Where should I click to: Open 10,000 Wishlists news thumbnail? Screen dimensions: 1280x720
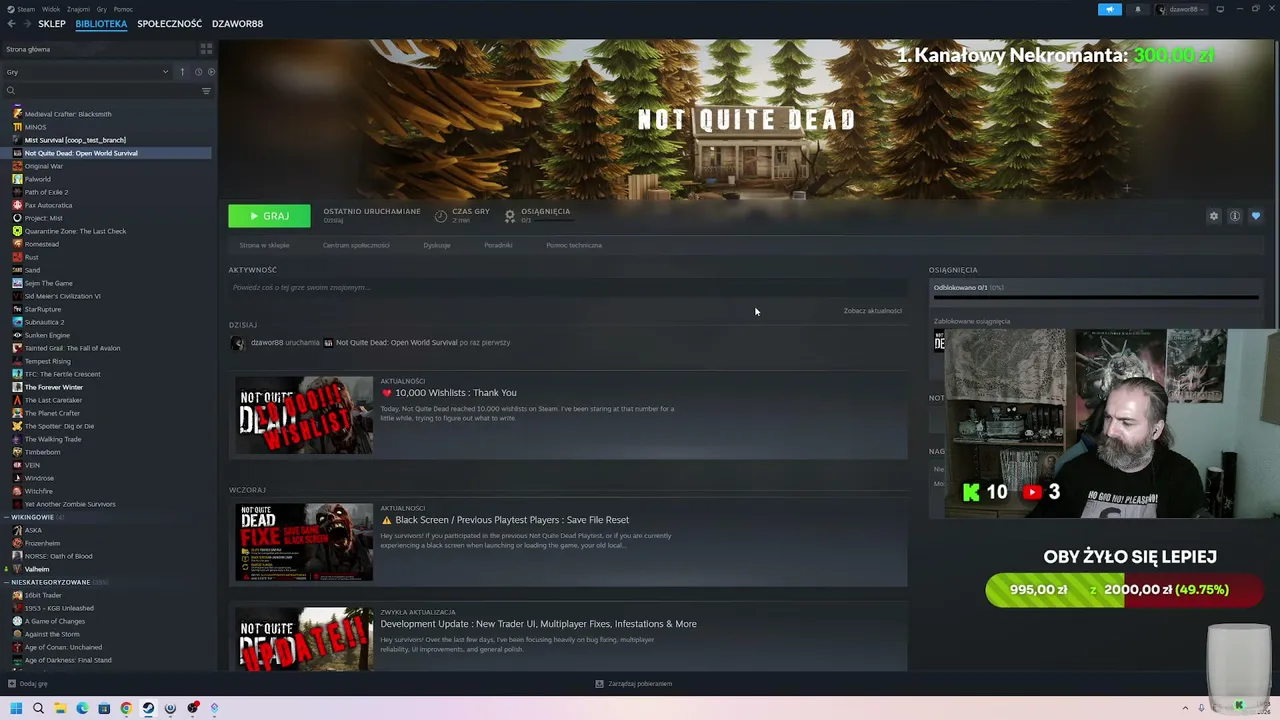[304, 415]
